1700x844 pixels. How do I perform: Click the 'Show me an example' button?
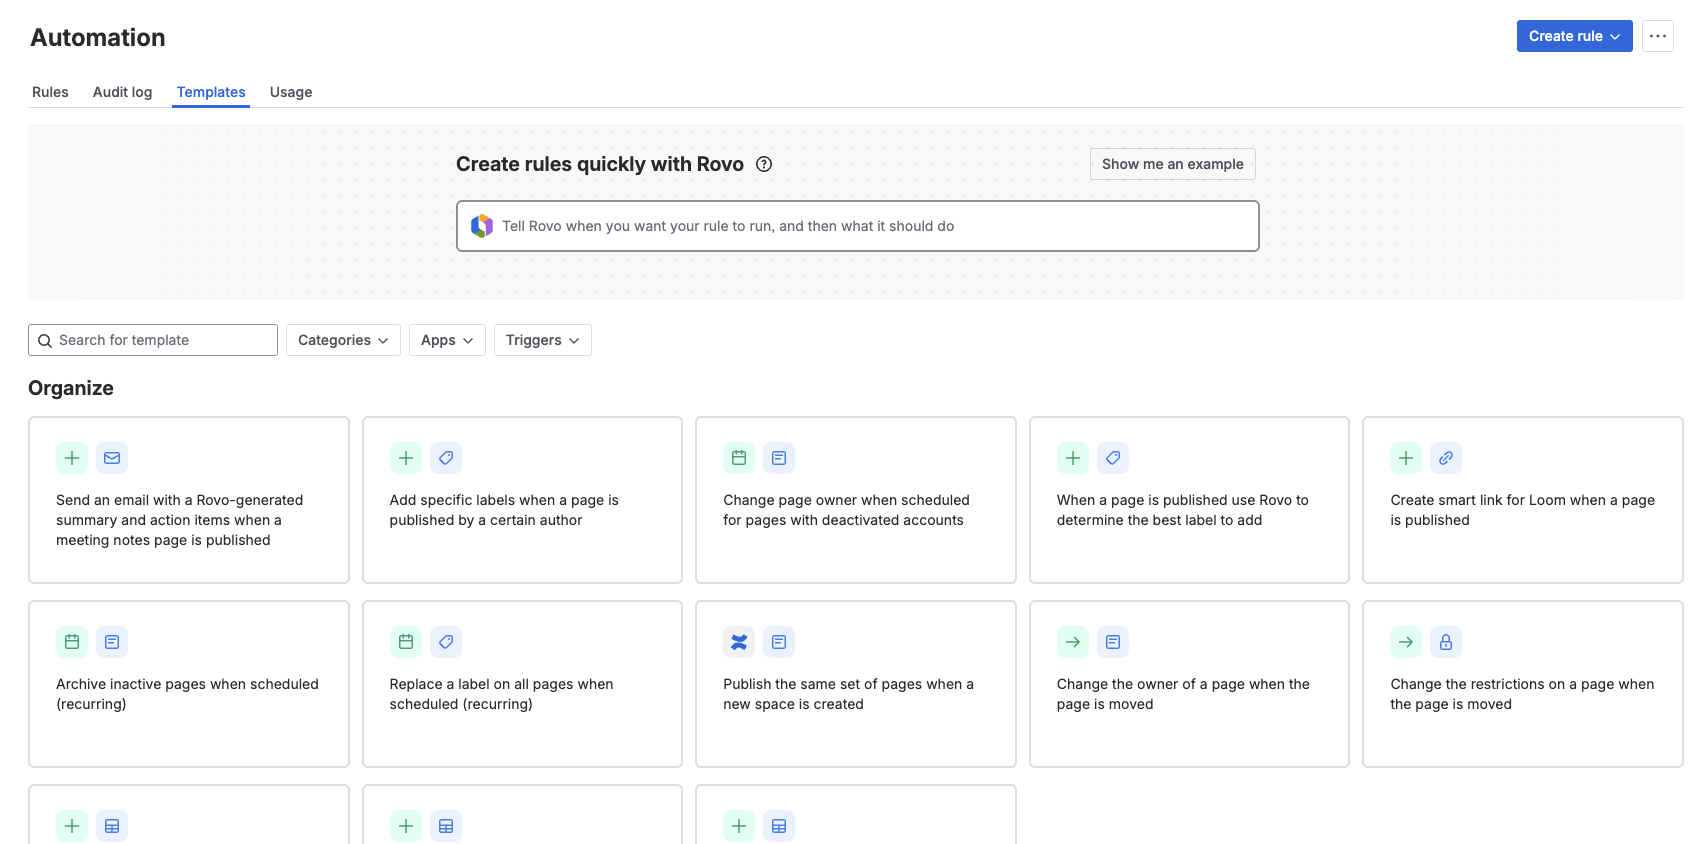(1173, 164)
